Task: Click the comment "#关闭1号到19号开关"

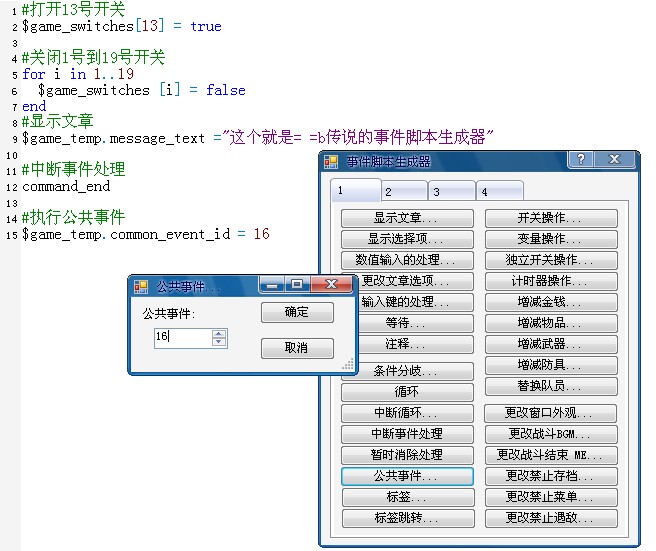Action: [94, 57]
